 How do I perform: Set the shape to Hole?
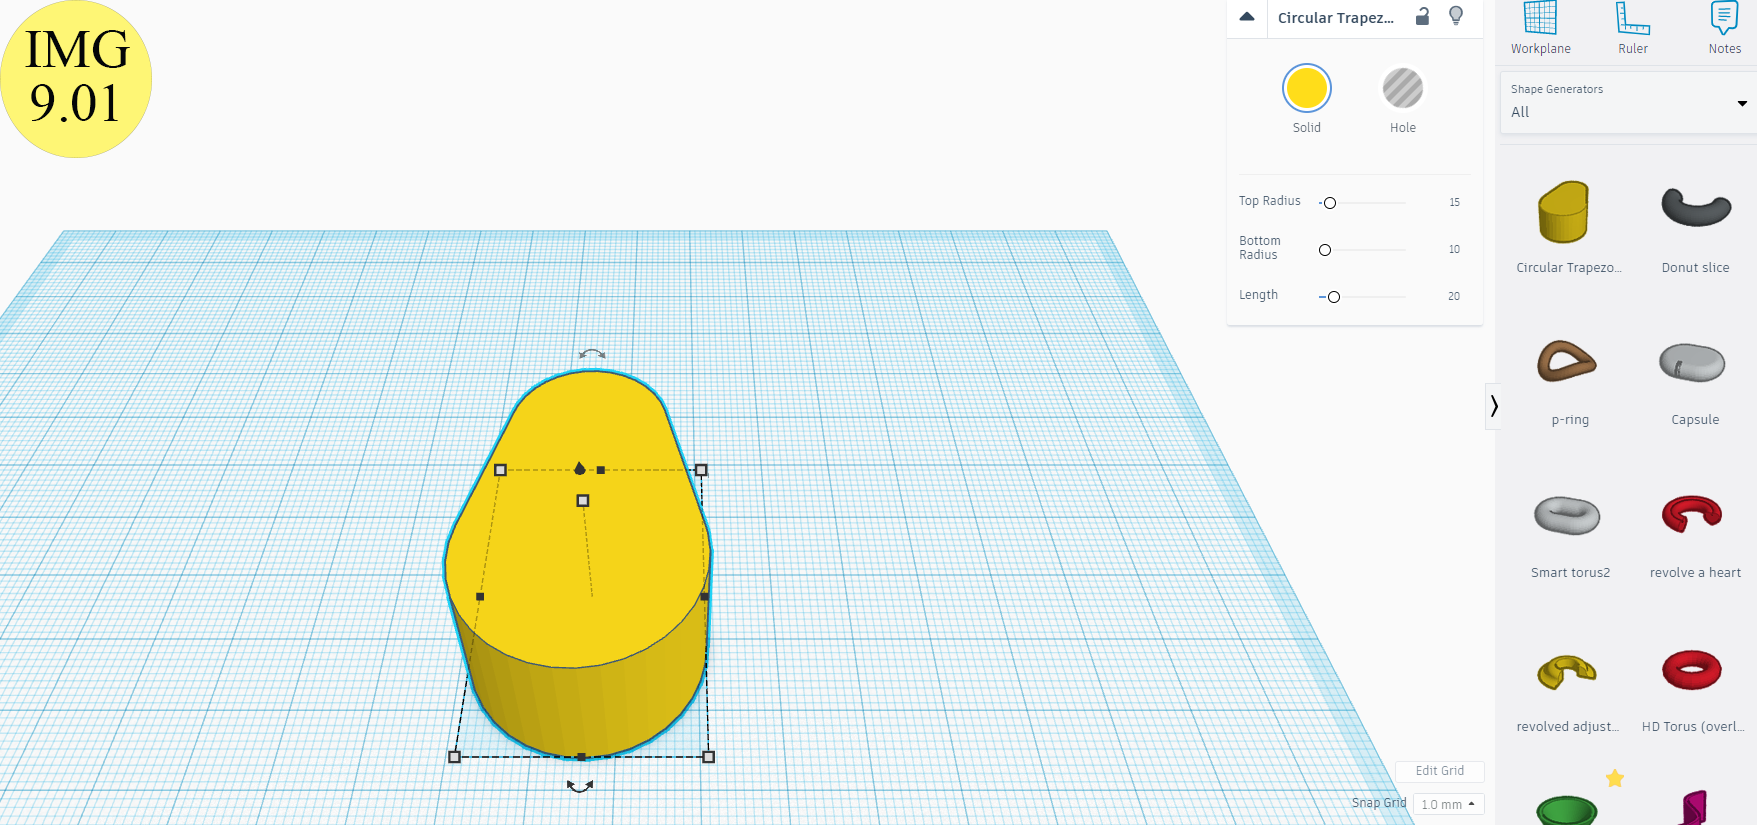pos(1402,89)
